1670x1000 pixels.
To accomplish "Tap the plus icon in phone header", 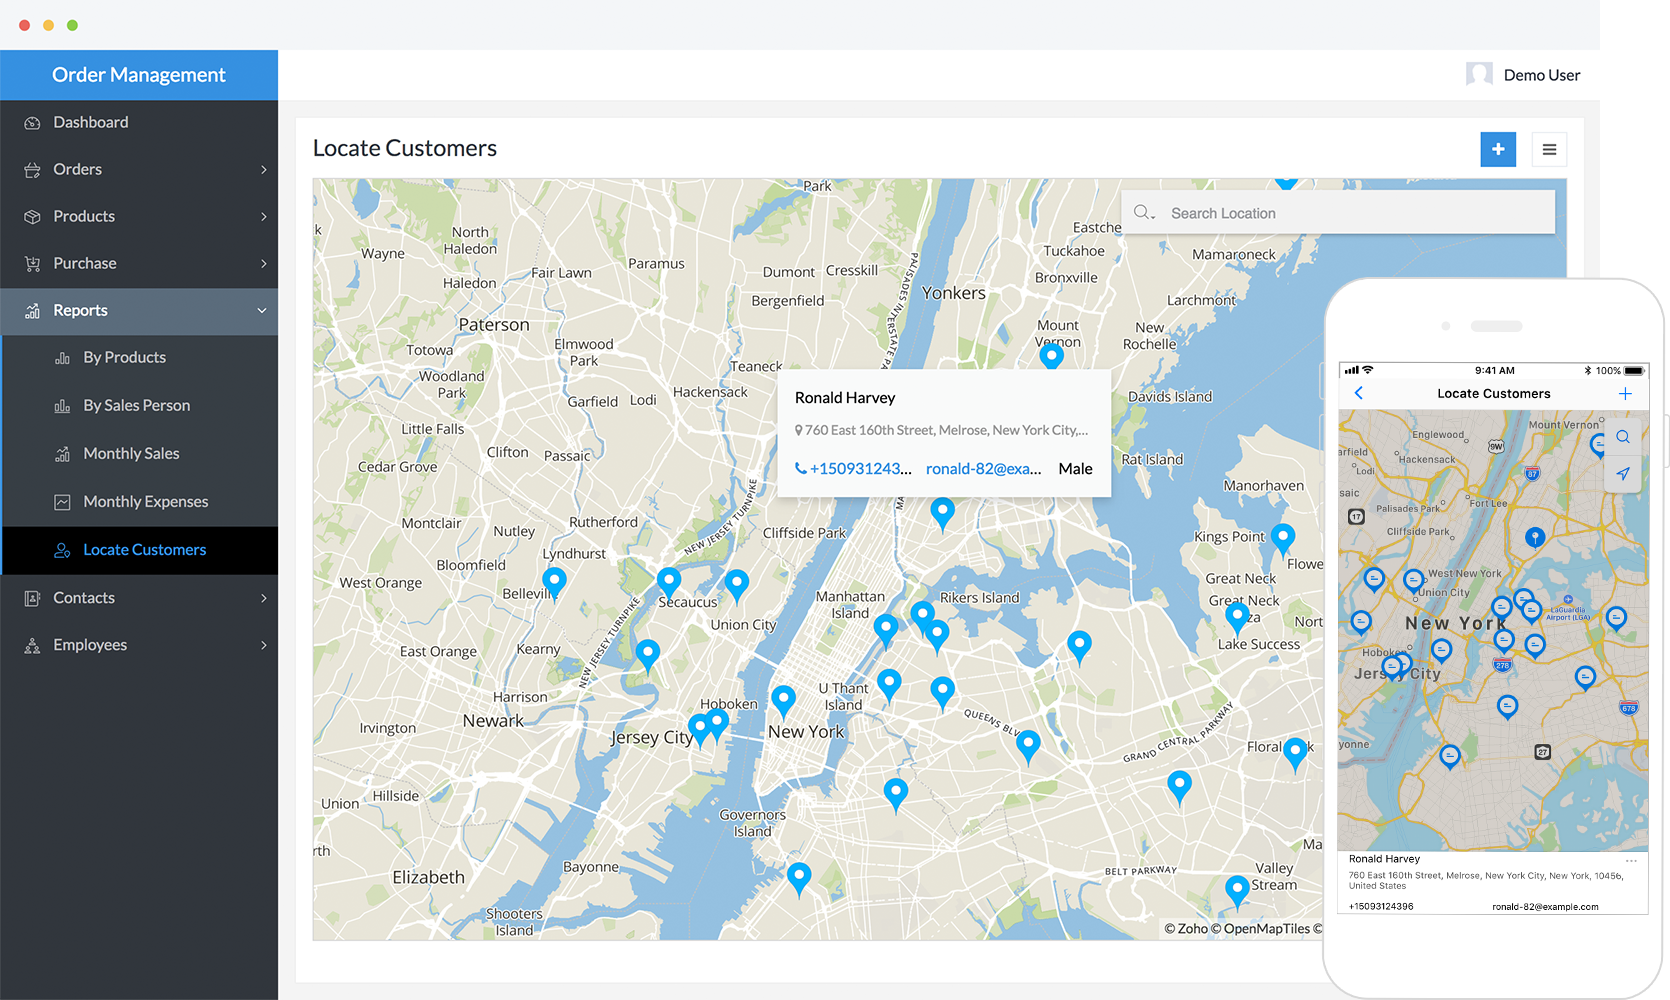I will 1625,393.
